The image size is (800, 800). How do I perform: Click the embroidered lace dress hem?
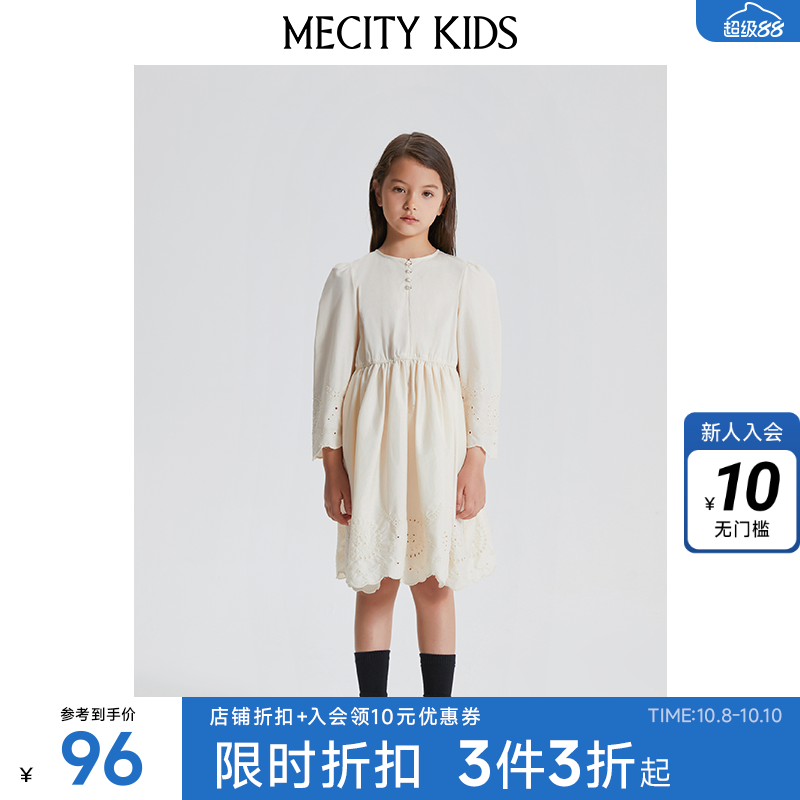[416, 552]
